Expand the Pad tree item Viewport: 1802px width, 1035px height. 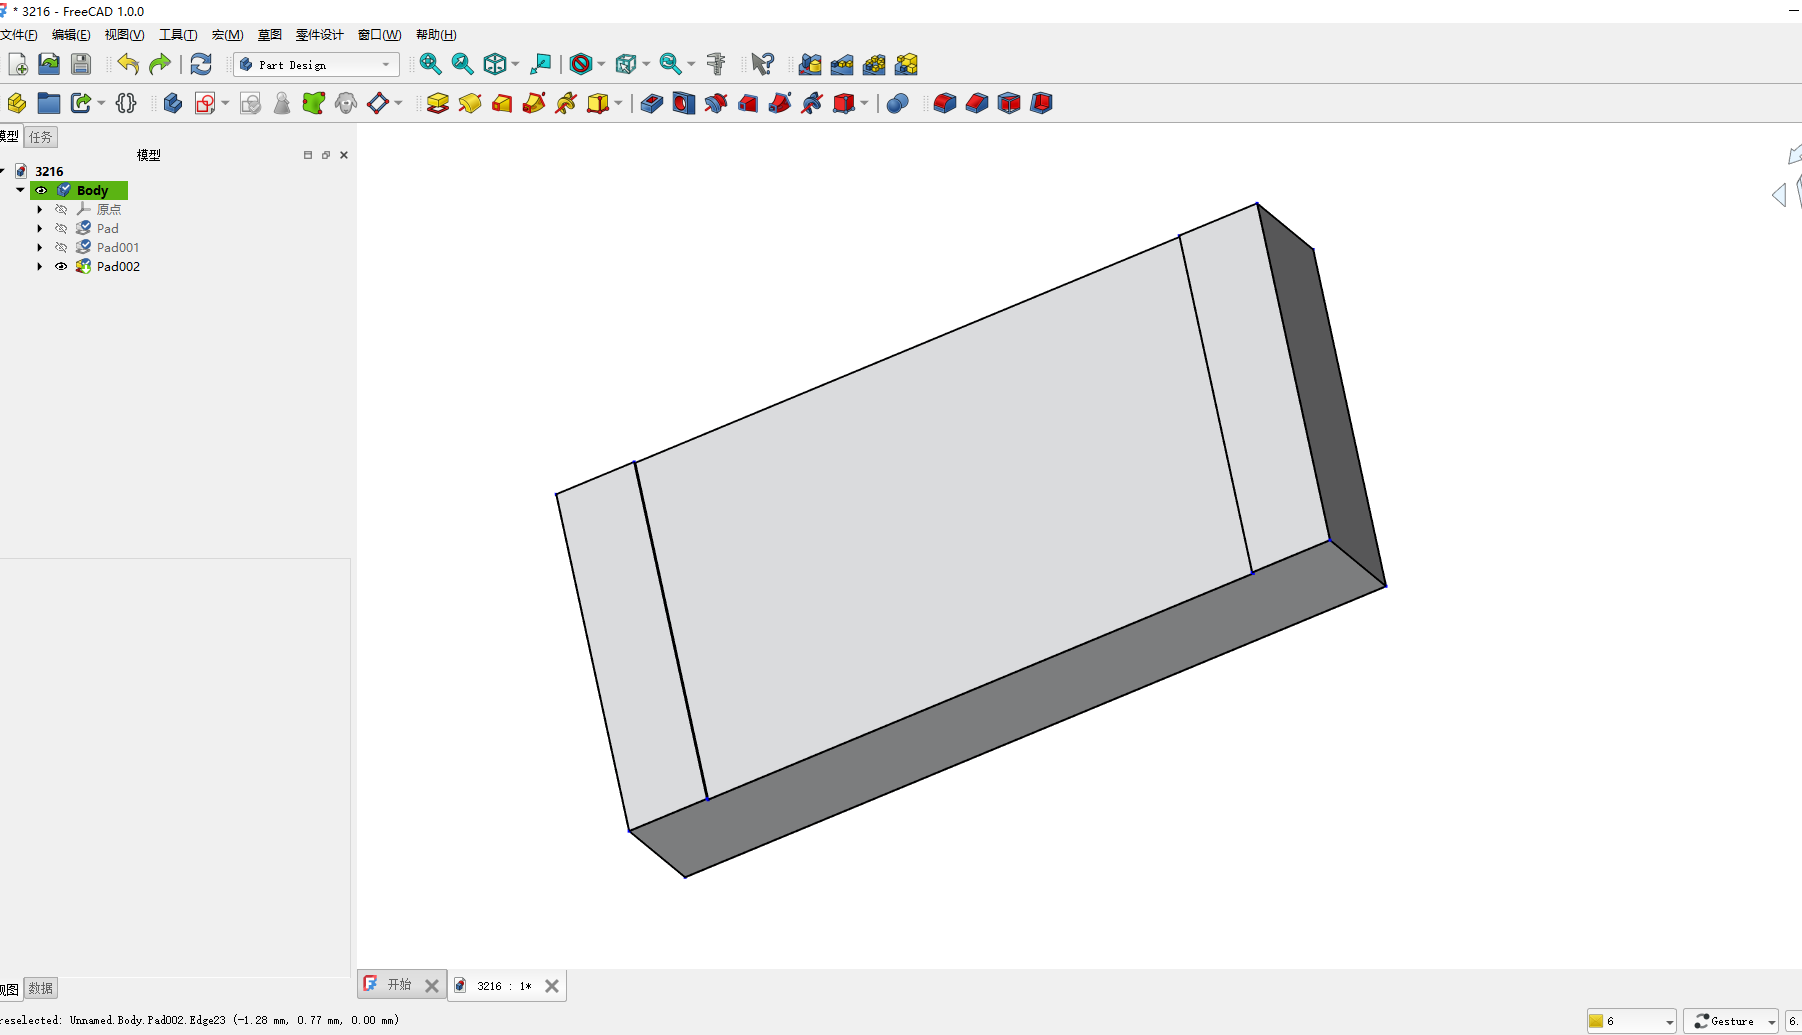40,228
